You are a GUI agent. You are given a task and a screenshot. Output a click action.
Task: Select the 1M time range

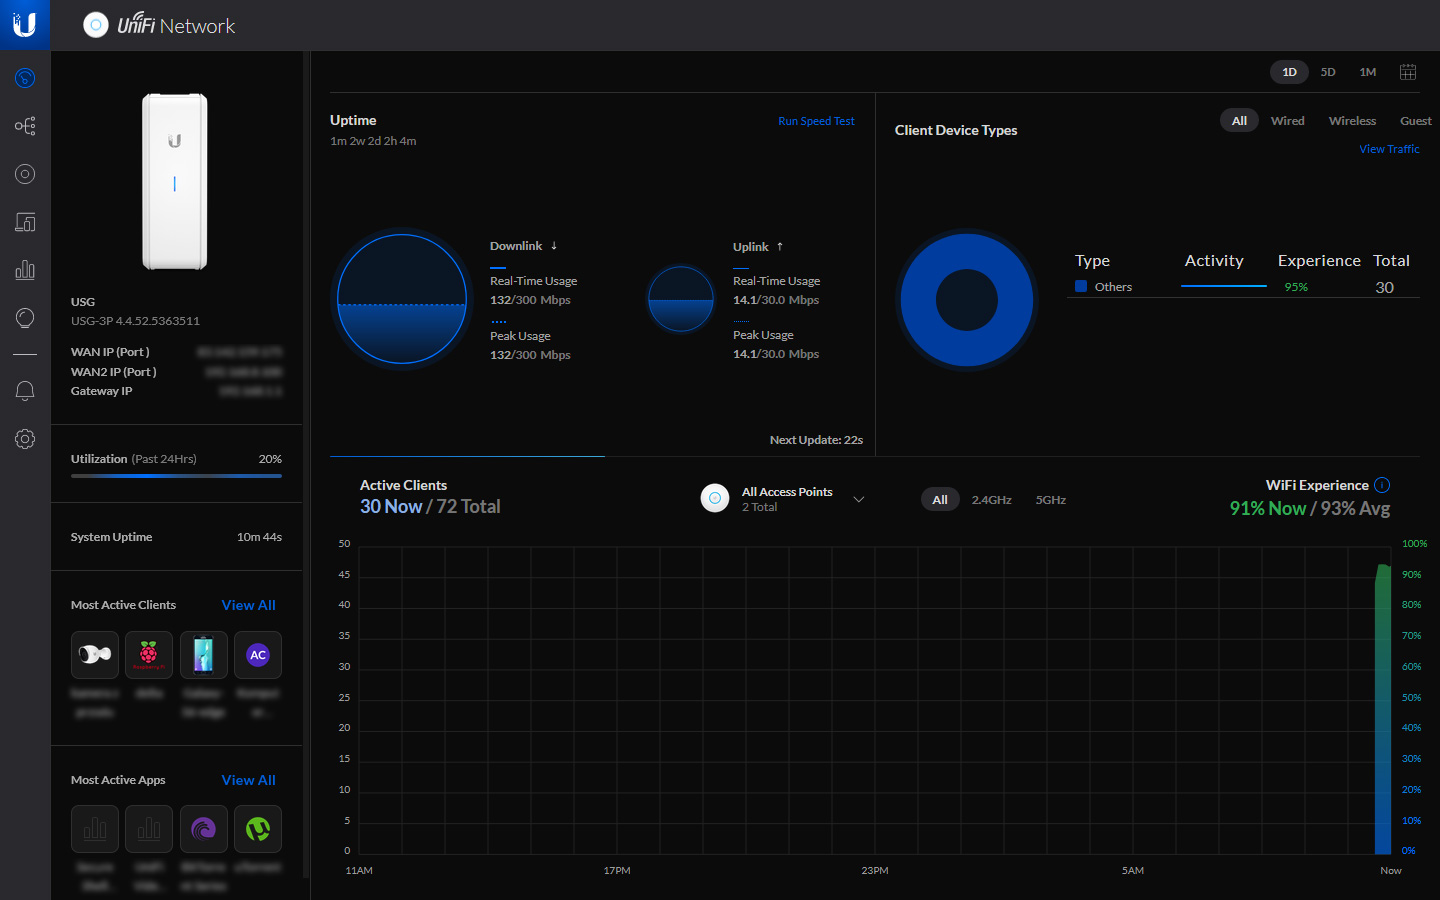click(x=1368, y=72)
